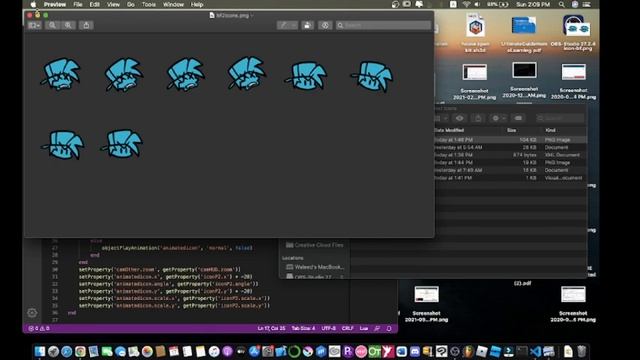640x360 pixels.
Task: Open the Preview application menu
Action: 55,4
